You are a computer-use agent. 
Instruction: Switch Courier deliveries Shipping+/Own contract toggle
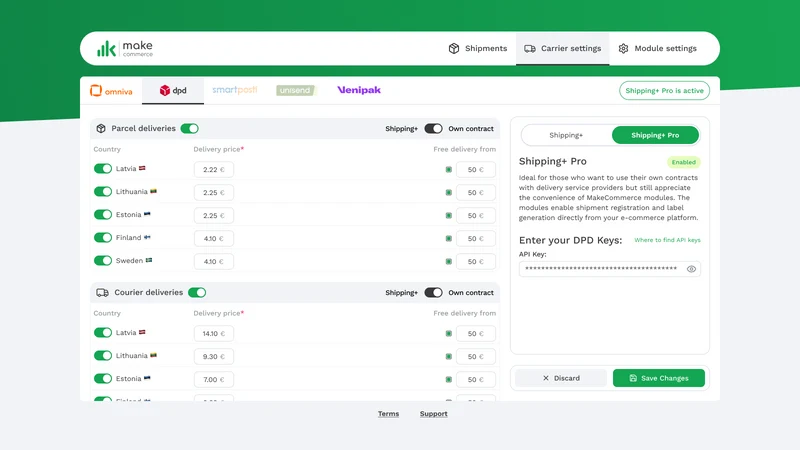pos(433,292)
